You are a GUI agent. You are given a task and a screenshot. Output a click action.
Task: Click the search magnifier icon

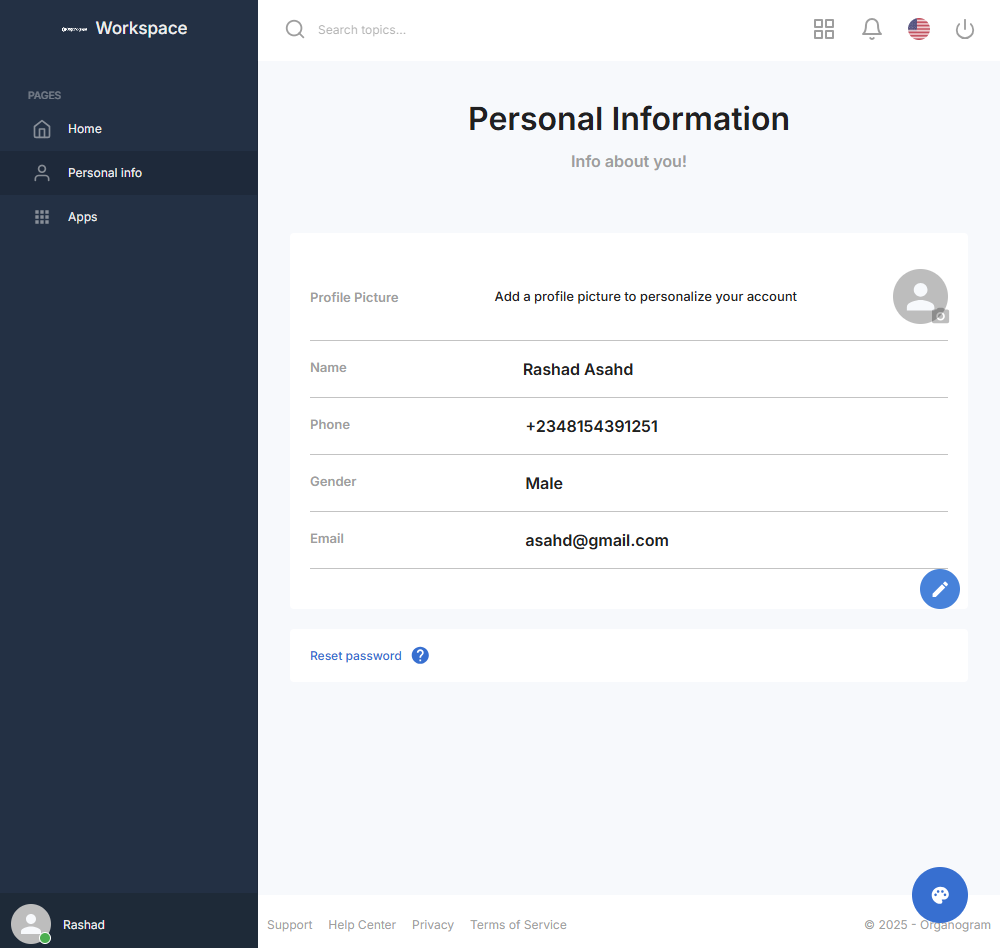click(x=295, y=29)
